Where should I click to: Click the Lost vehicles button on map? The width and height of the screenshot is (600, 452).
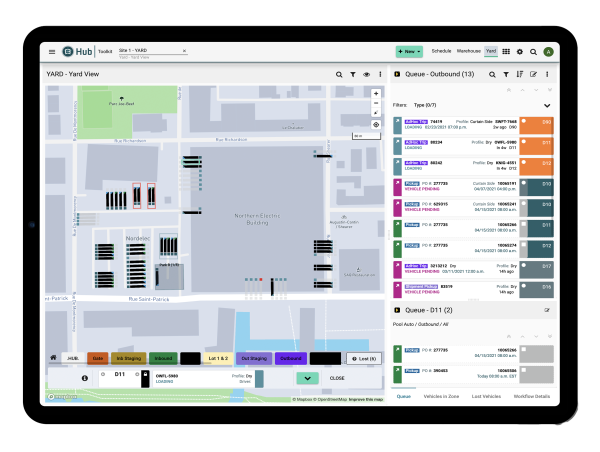point(364,359)
